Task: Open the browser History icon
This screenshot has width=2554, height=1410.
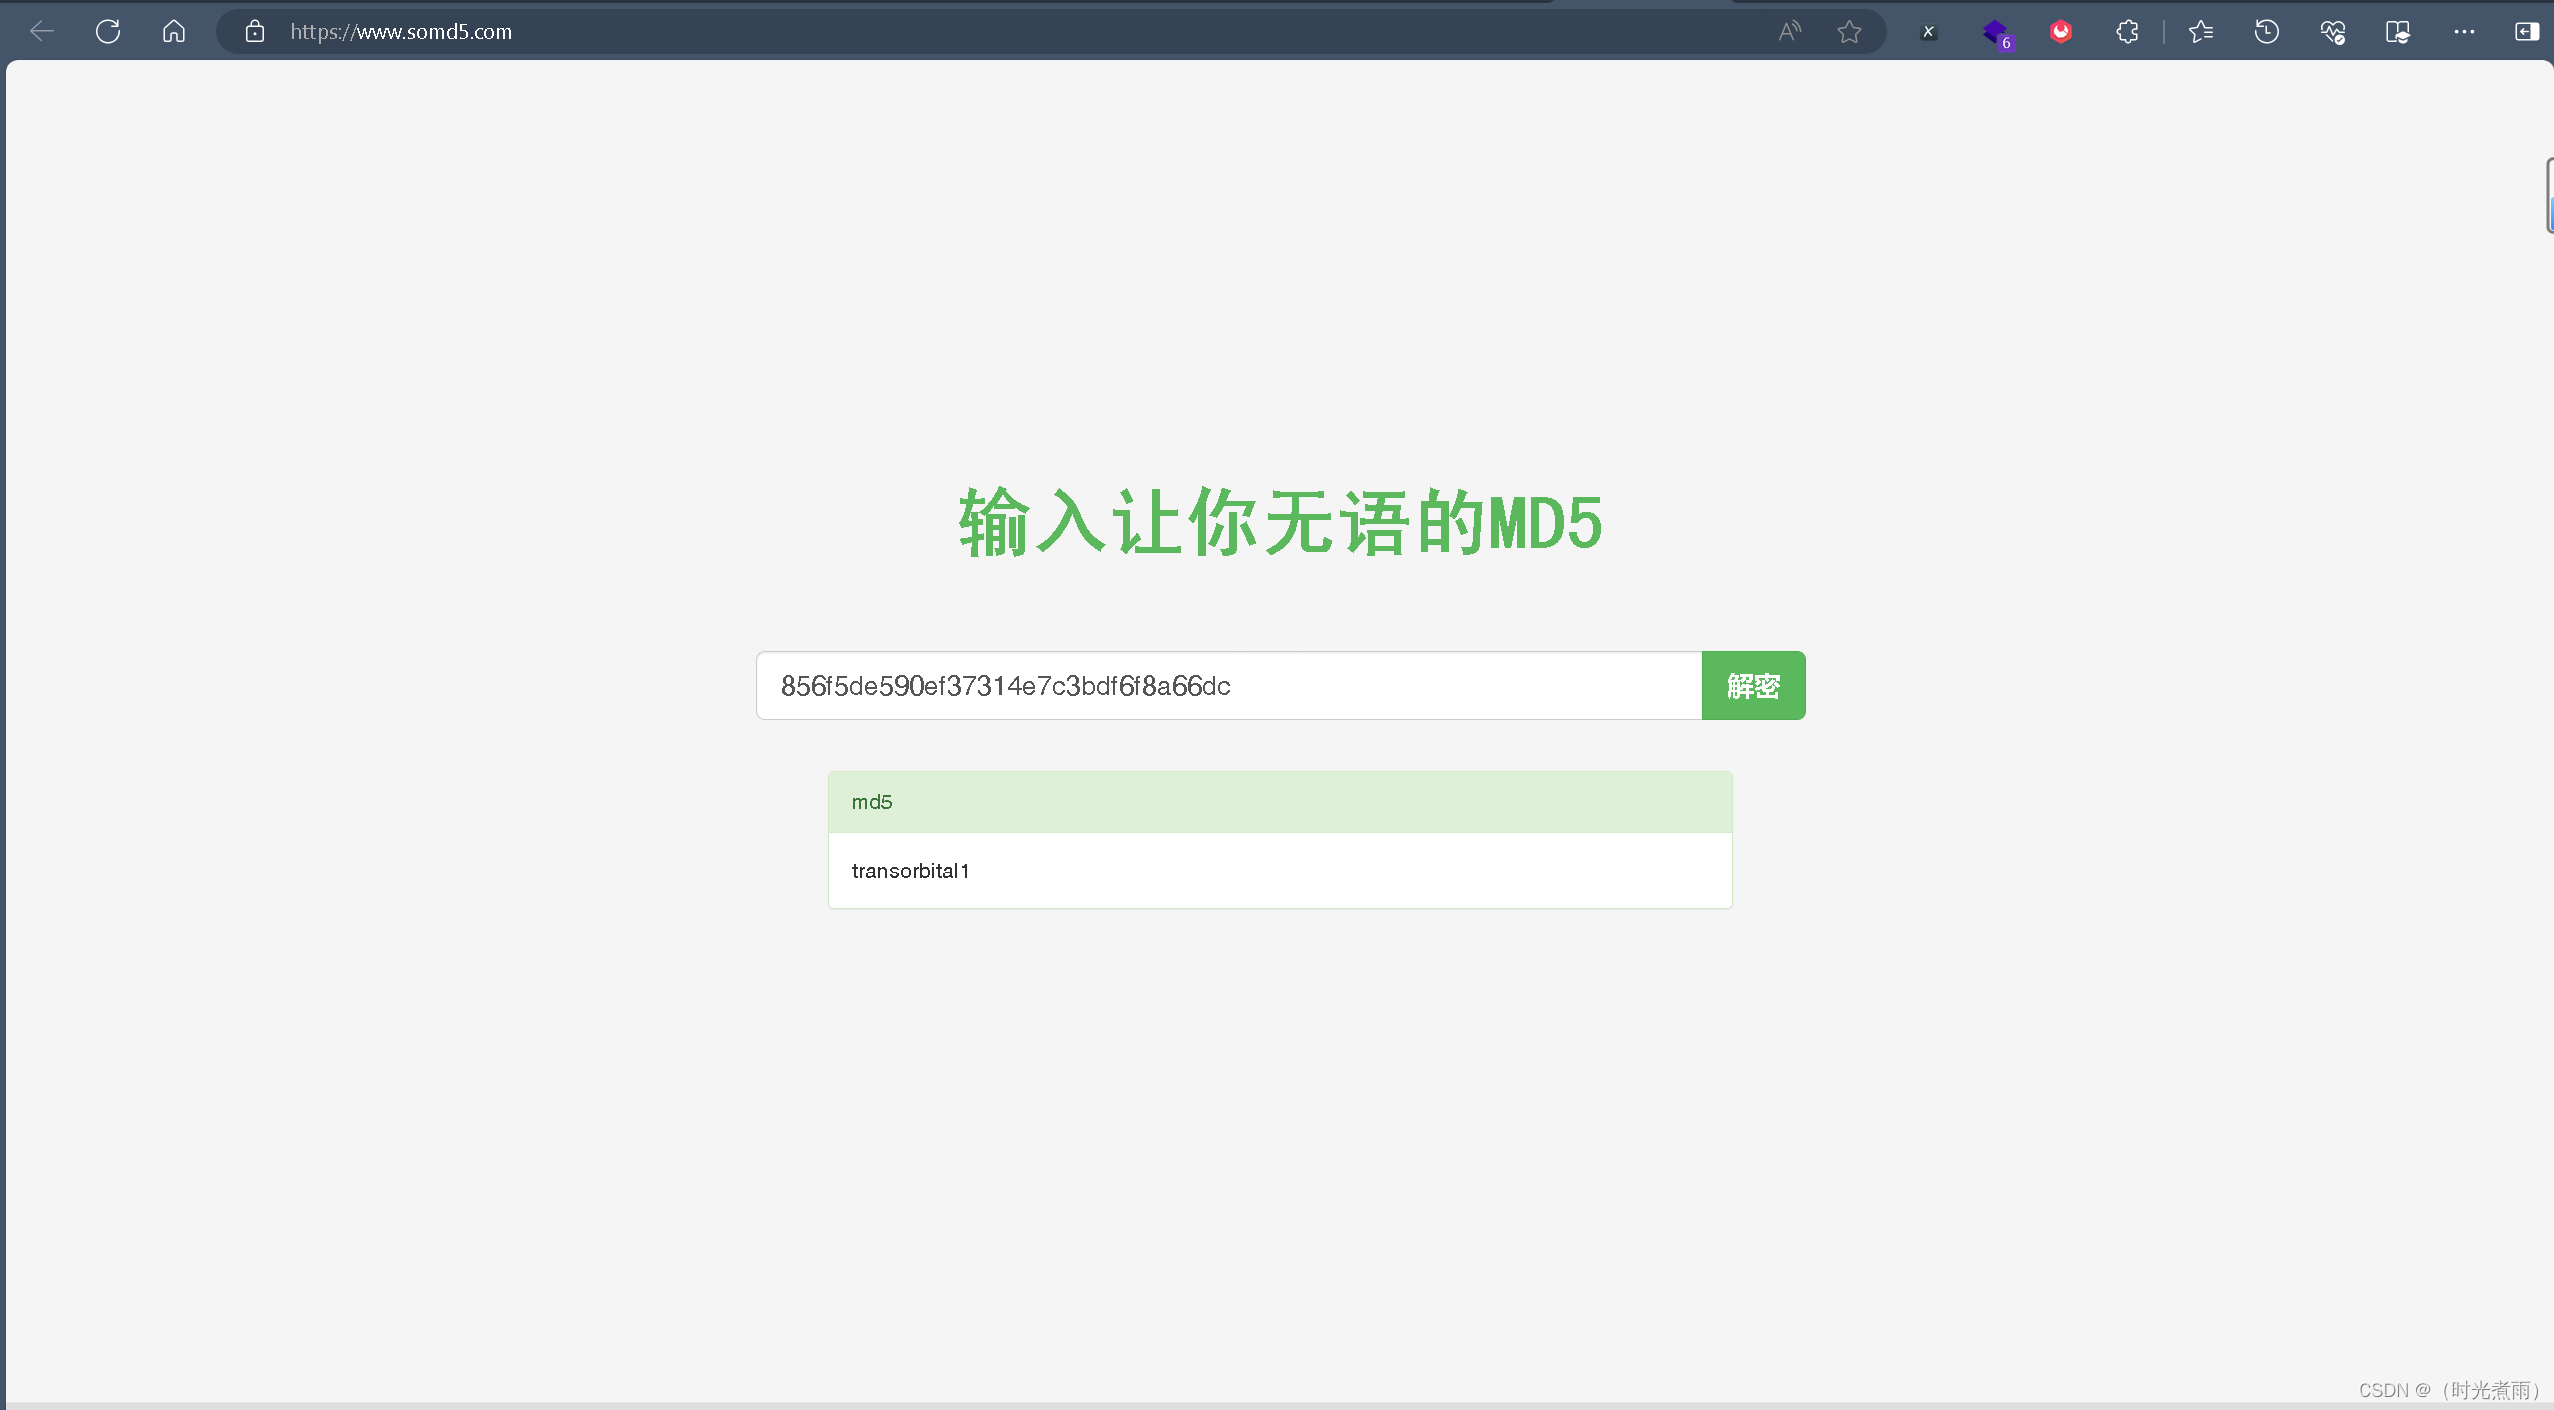Action: 2267,32
